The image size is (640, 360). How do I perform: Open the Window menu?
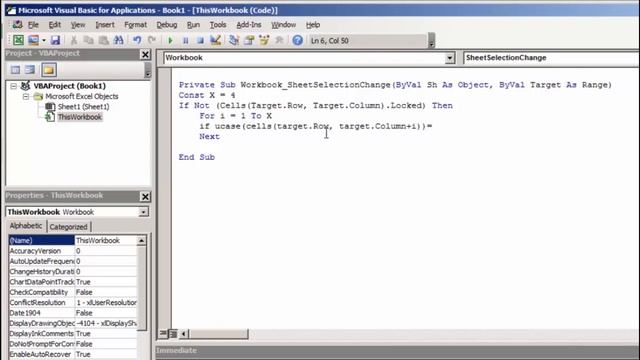[x=283, y=25]
